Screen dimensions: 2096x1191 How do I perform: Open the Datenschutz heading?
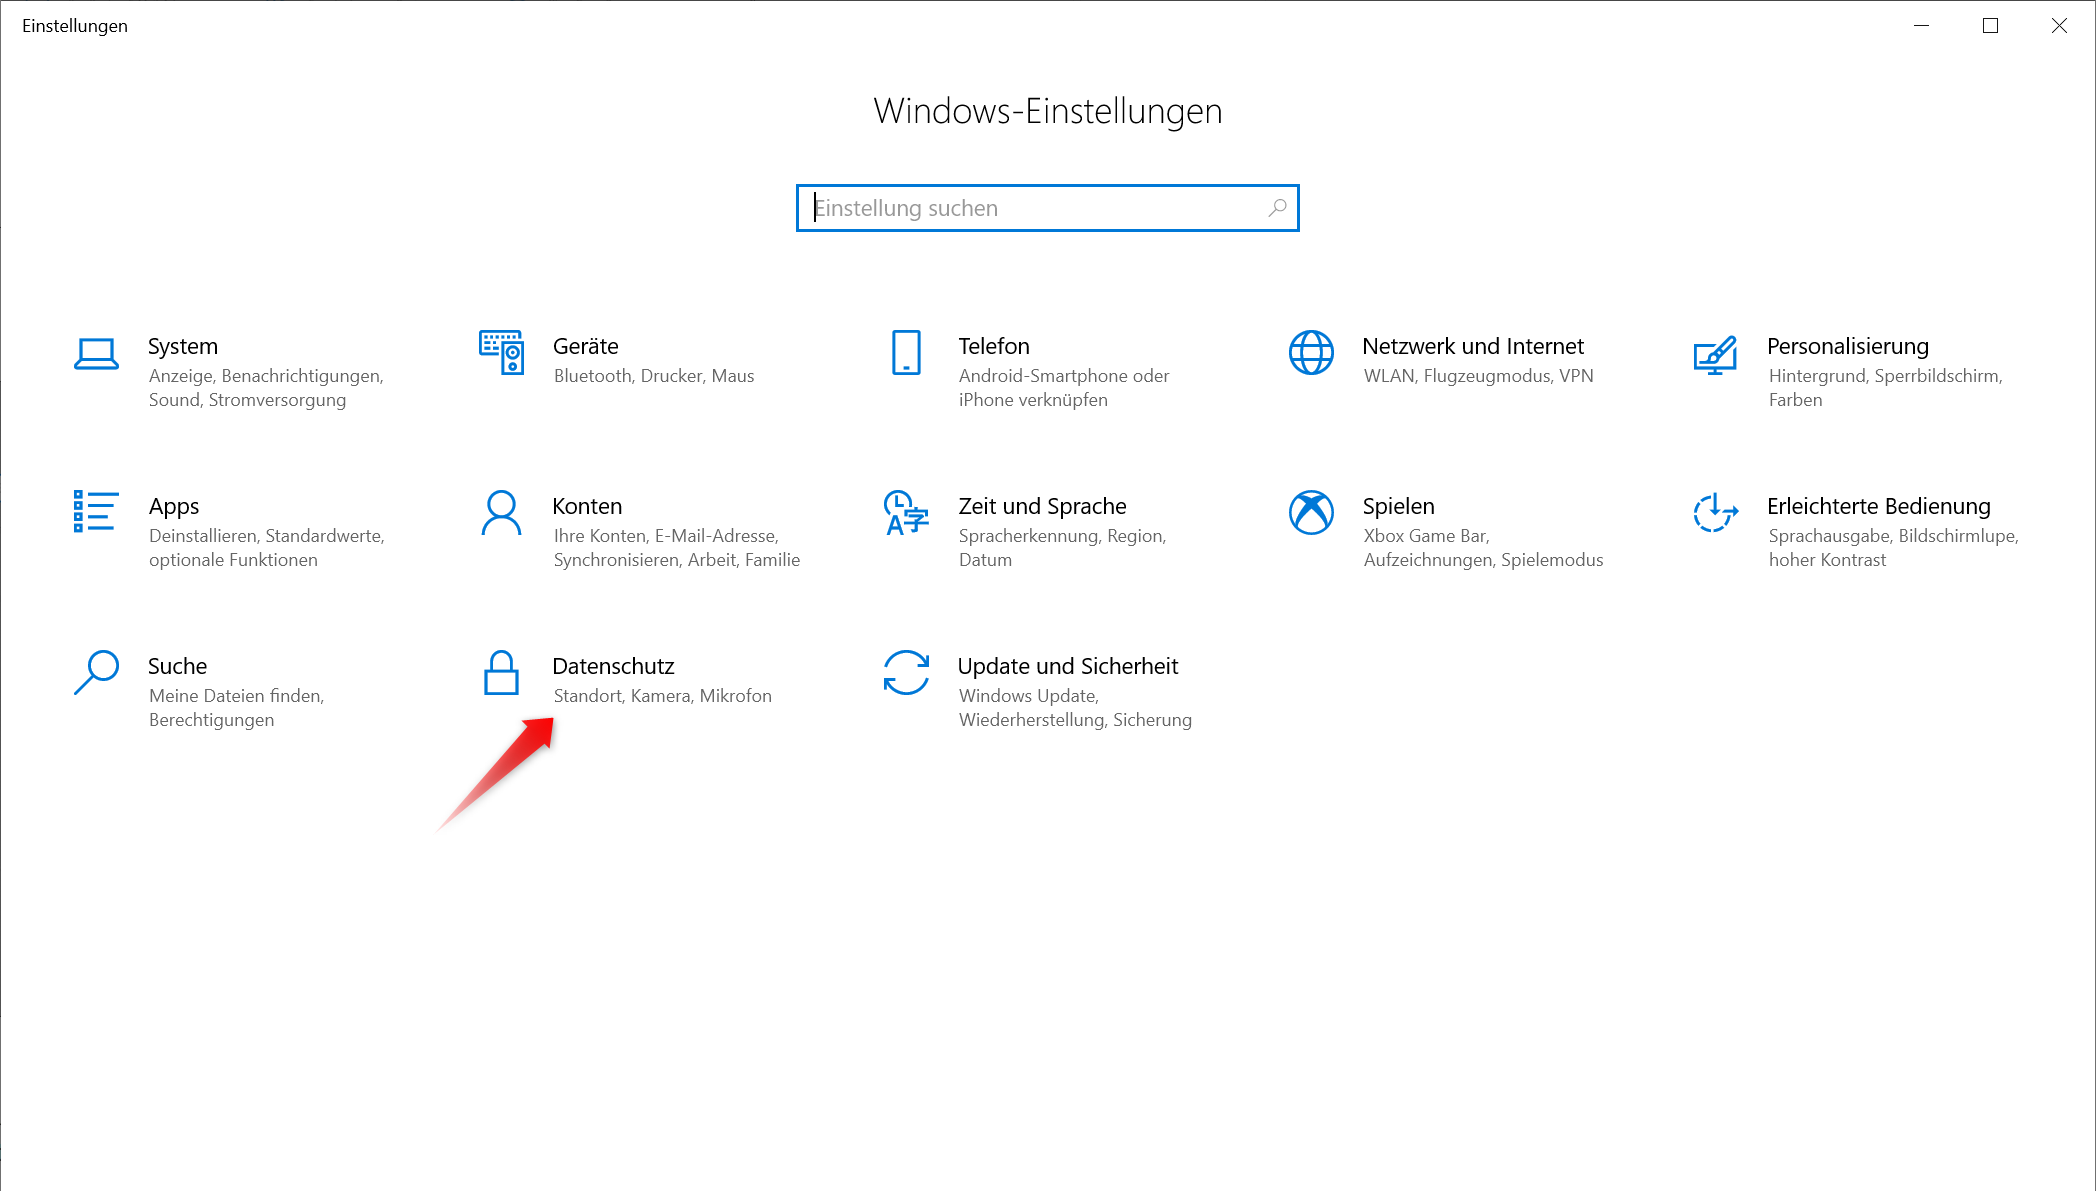613,666
